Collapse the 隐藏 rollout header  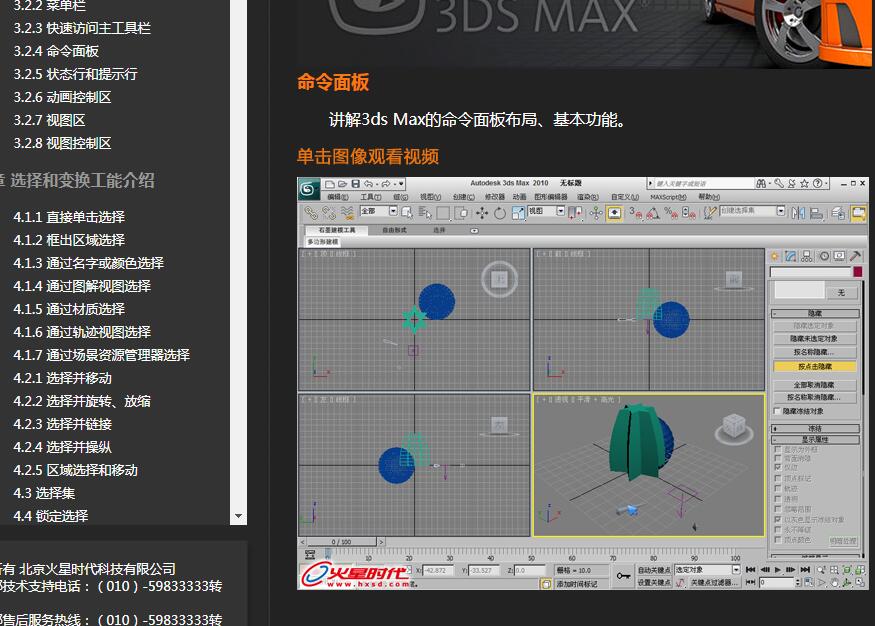[x=815, y=313]
